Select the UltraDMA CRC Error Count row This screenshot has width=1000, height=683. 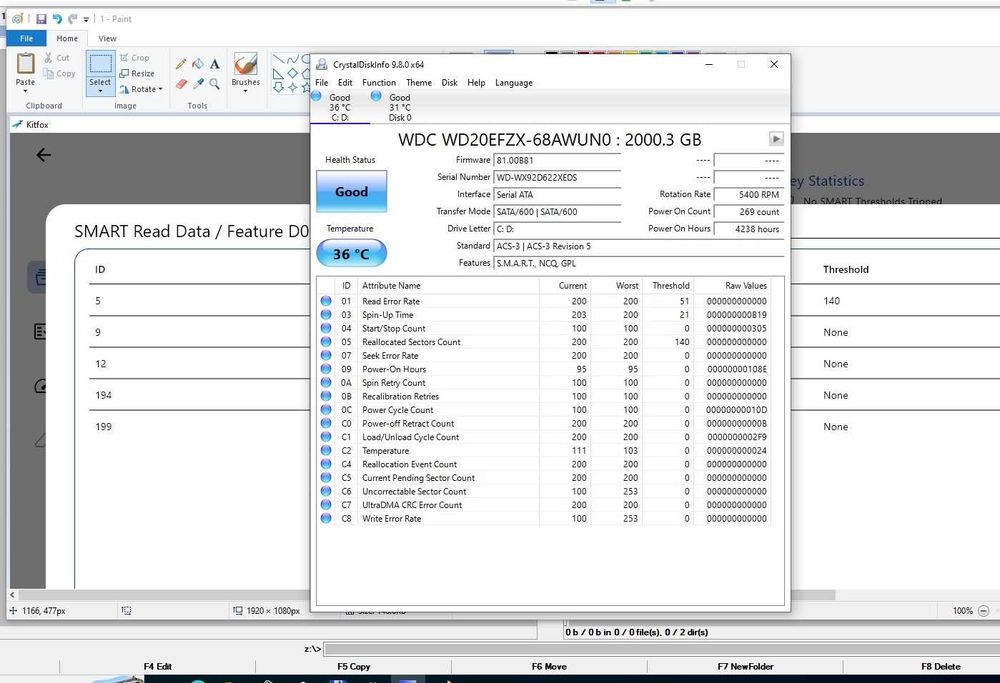point(544,505)
